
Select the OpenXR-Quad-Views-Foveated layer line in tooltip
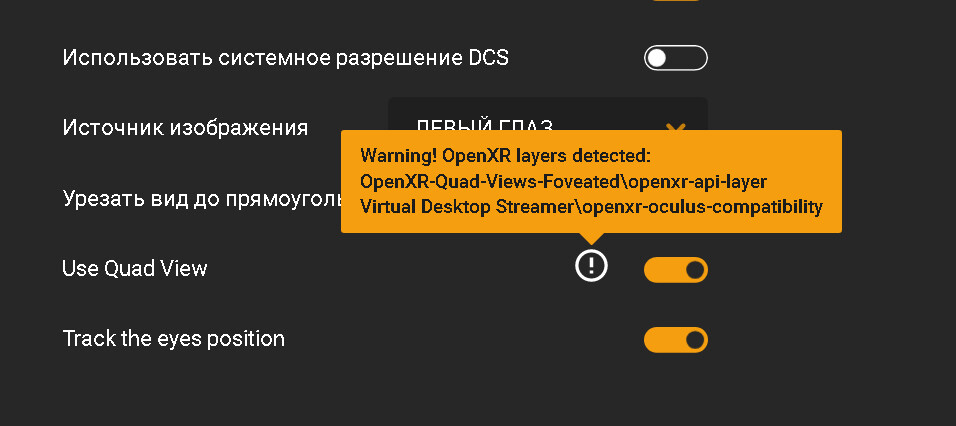563,182
